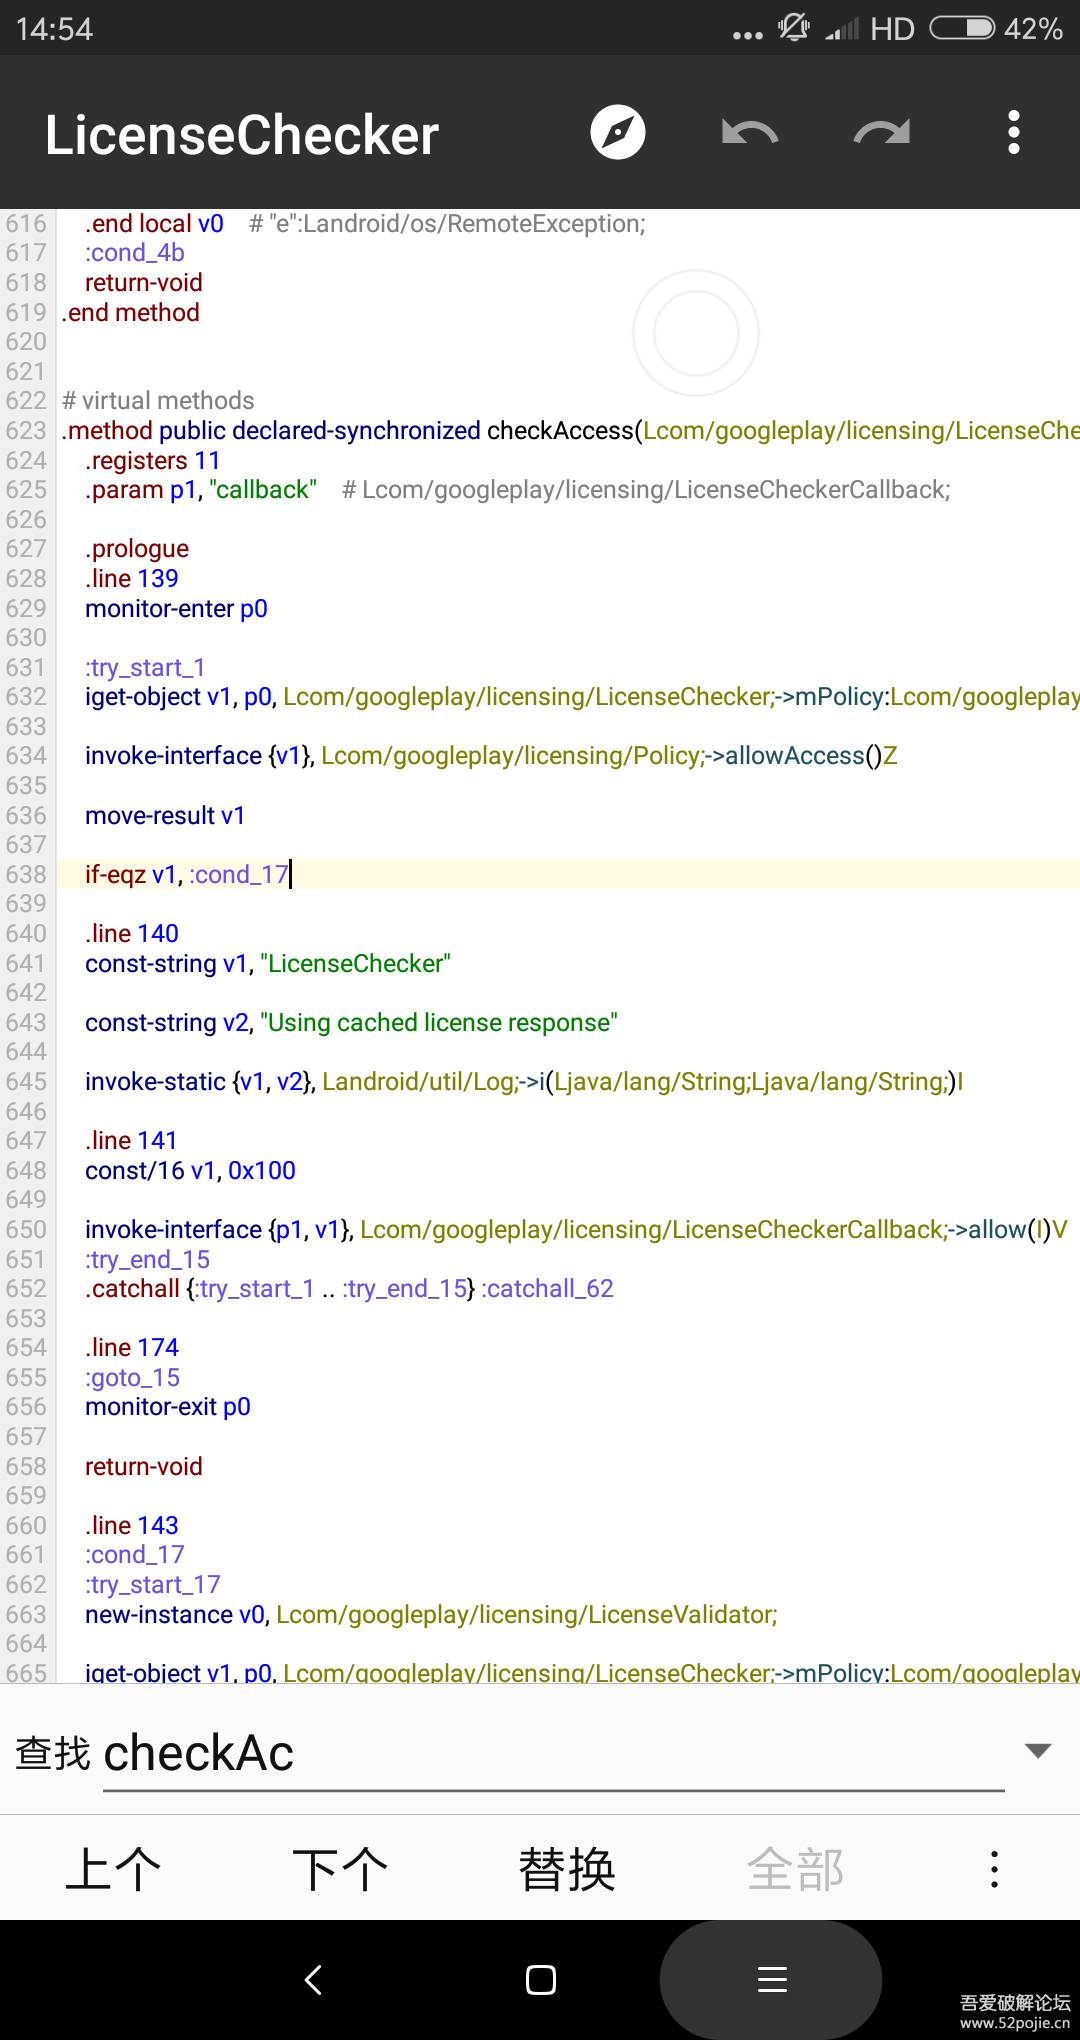This screenshot has height=2040, width=1080.
Task: Go to next match with 下个
Action: 340,1869
